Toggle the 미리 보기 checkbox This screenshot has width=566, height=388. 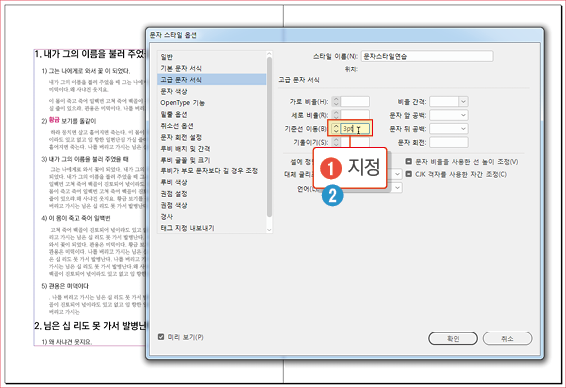coord(161,337)
